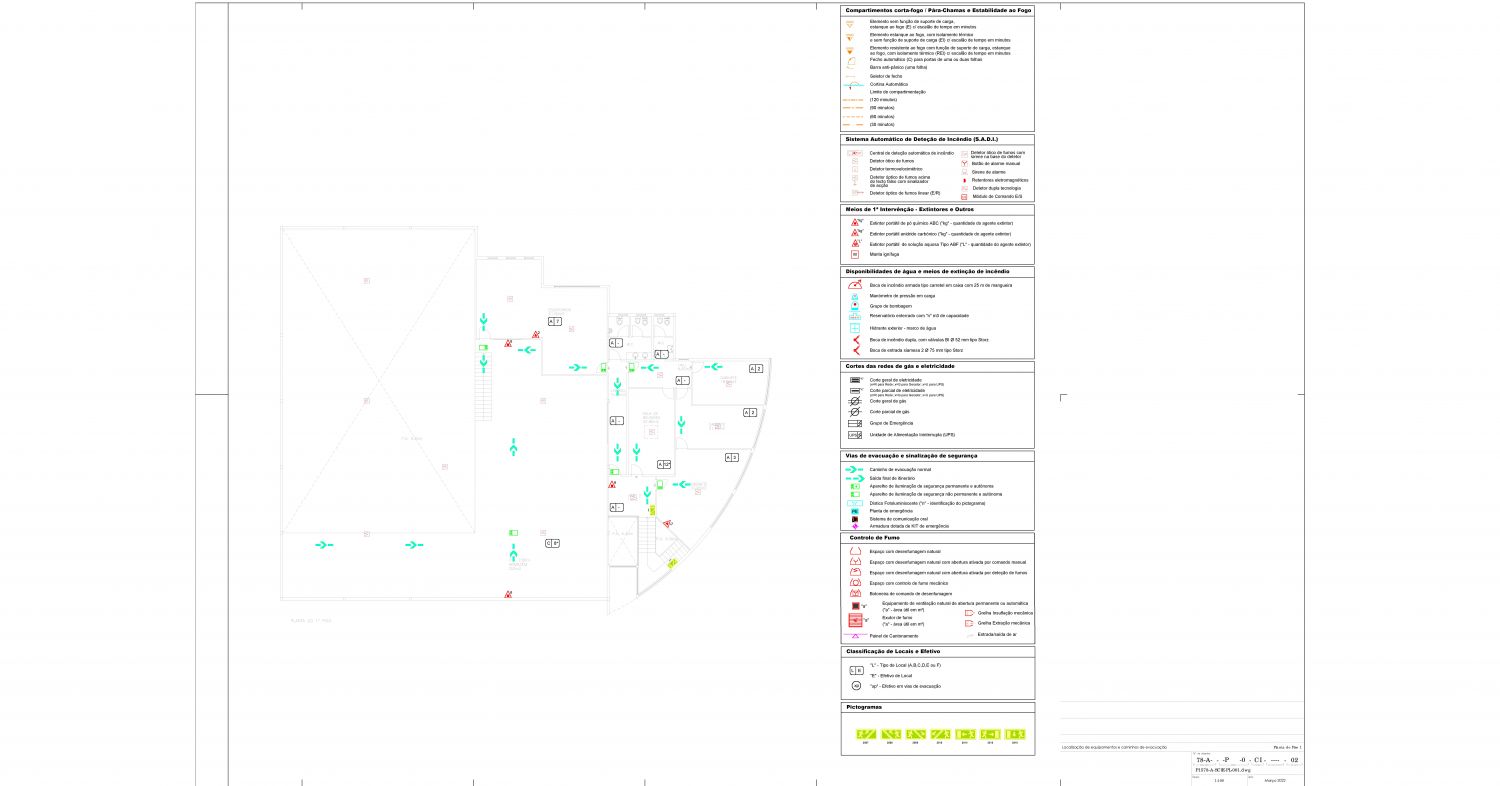
Task: Click the Sistema Automático de Deteção de Incêndio heading
Action: click(921, 139)
